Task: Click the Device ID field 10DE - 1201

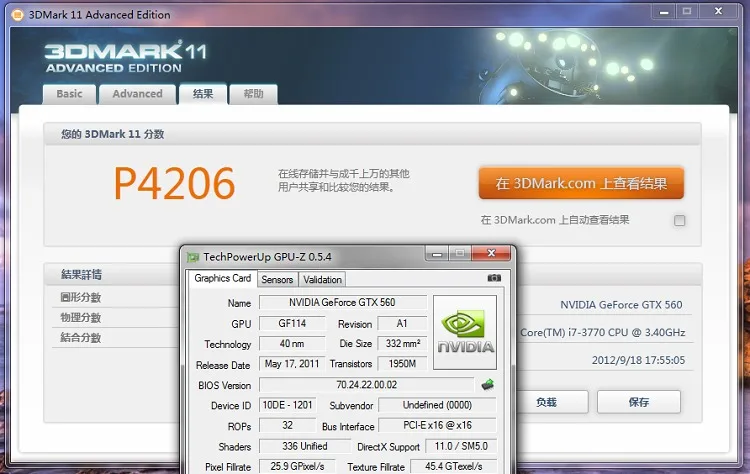Action: pos(287,405)
